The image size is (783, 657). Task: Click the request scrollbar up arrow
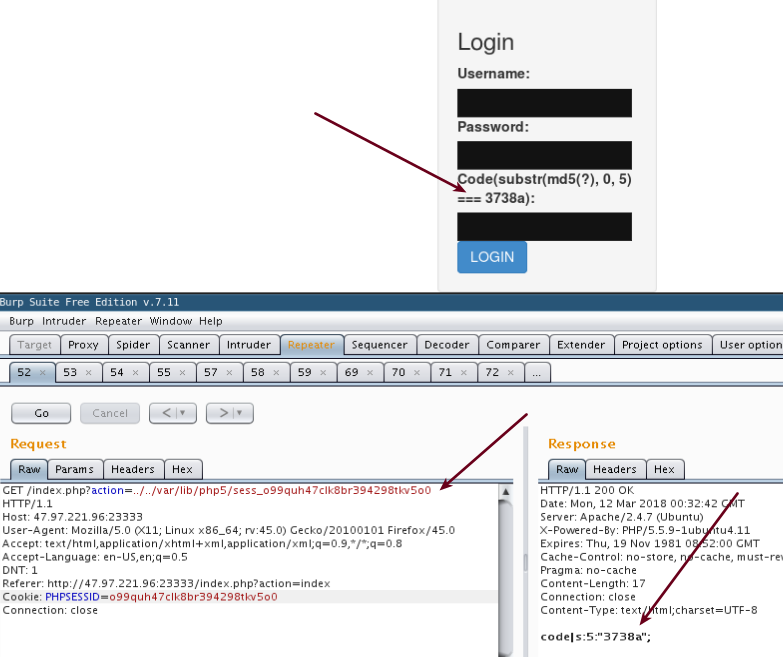[505, 492]
